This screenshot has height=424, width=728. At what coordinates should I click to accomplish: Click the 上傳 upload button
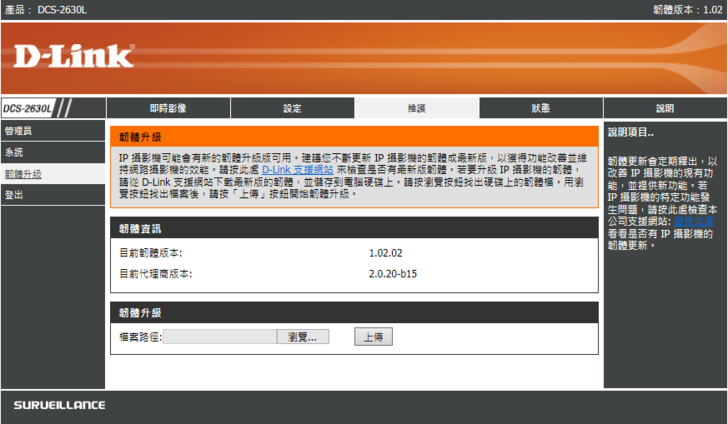[373, 337]
